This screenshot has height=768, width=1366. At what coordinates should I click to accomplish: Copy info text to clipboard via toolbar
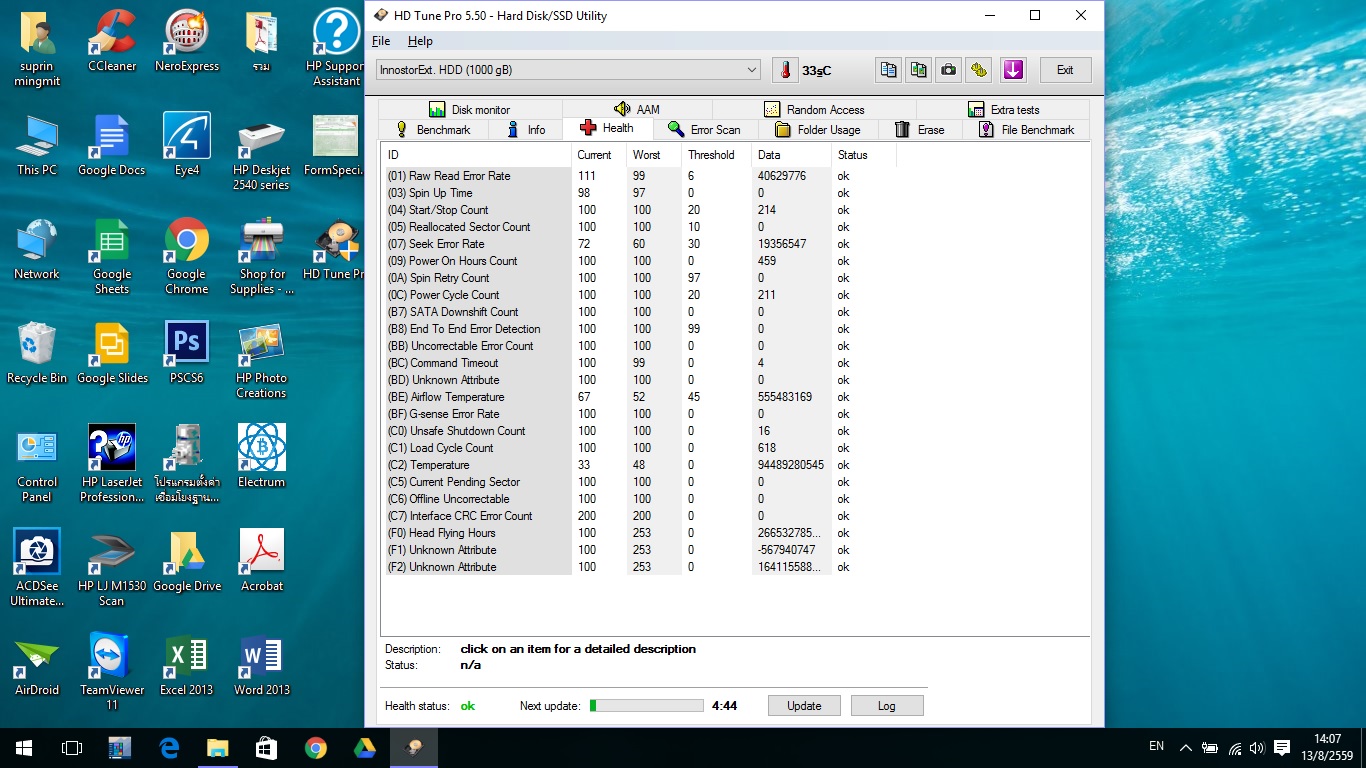point(888,70)
